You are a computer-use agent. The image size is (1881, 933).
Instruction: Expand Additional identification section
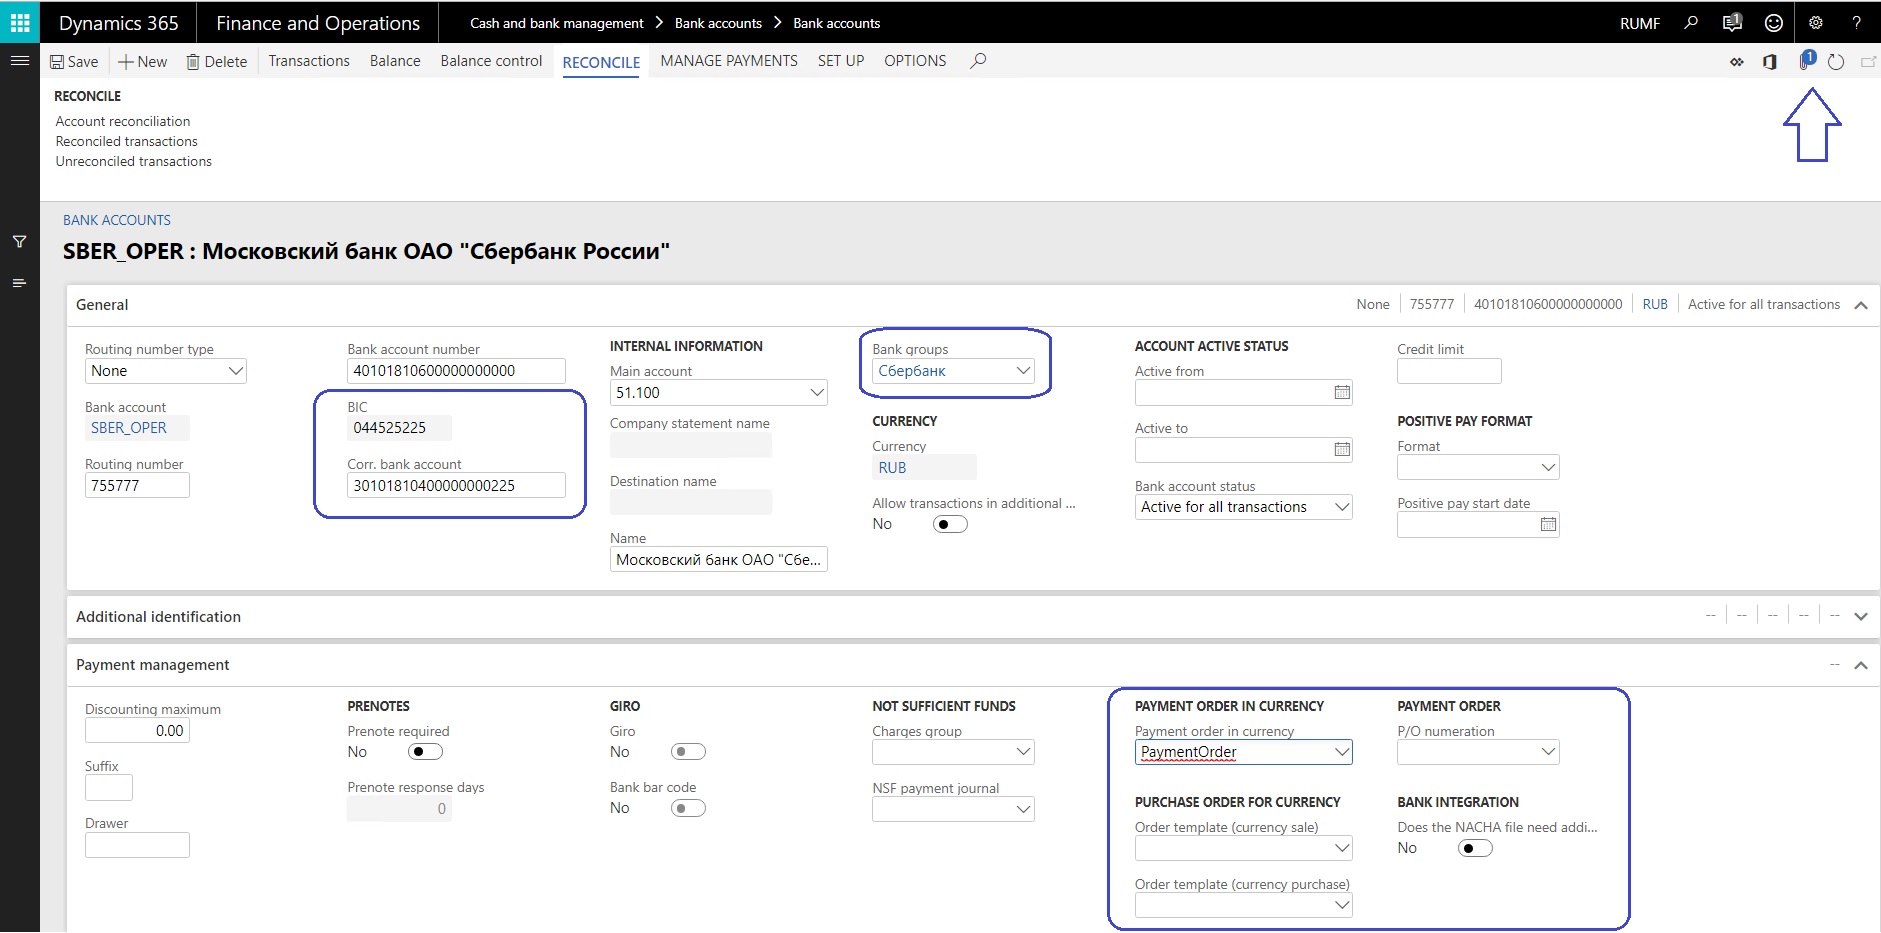(x=1861, y=616)
